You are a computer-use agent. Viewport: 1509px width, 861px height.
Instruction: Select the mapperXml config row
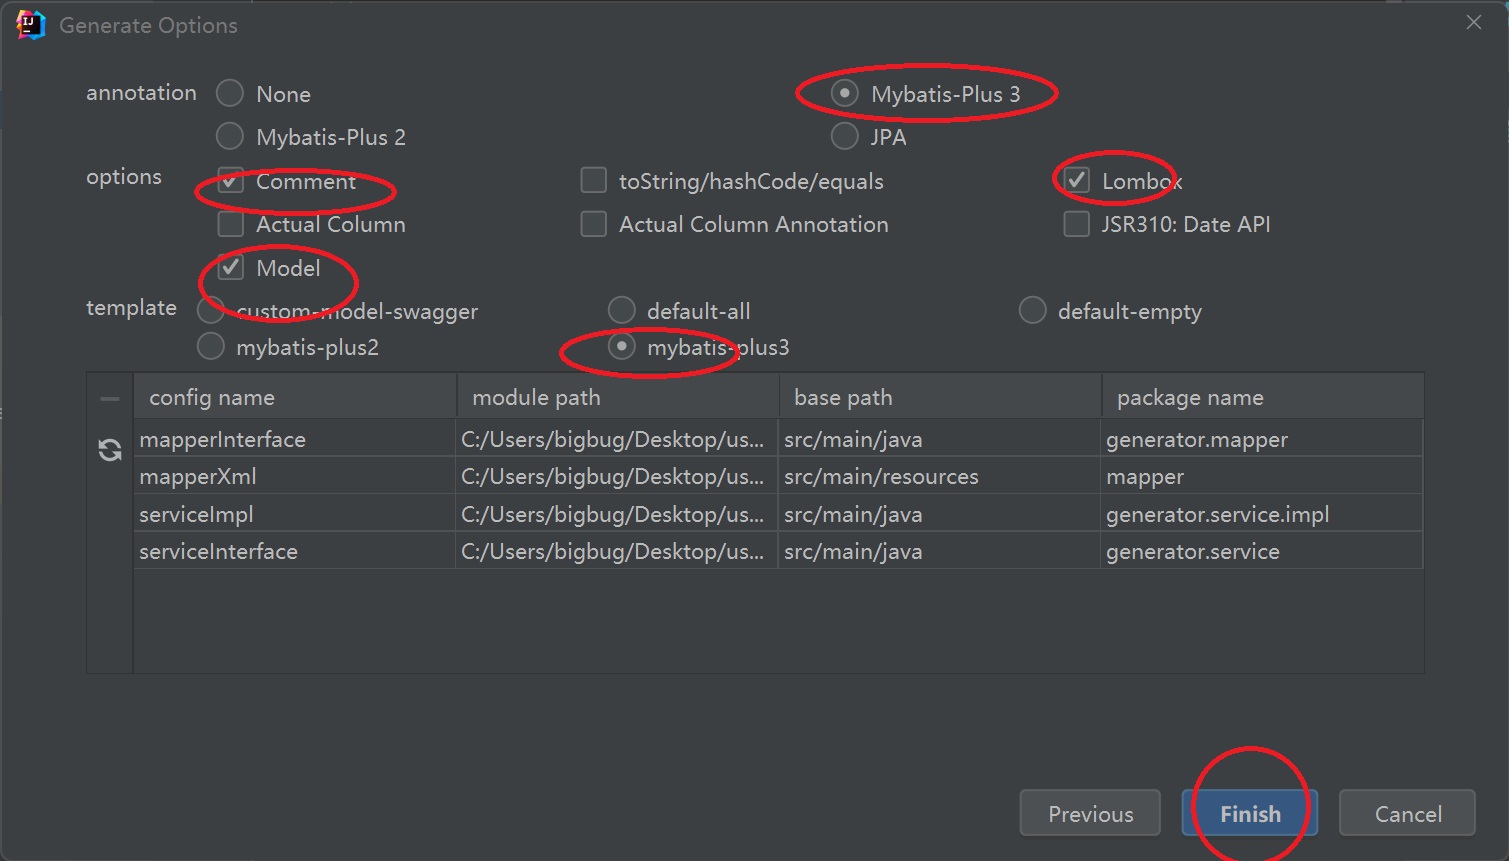click(x=778, y=476)
